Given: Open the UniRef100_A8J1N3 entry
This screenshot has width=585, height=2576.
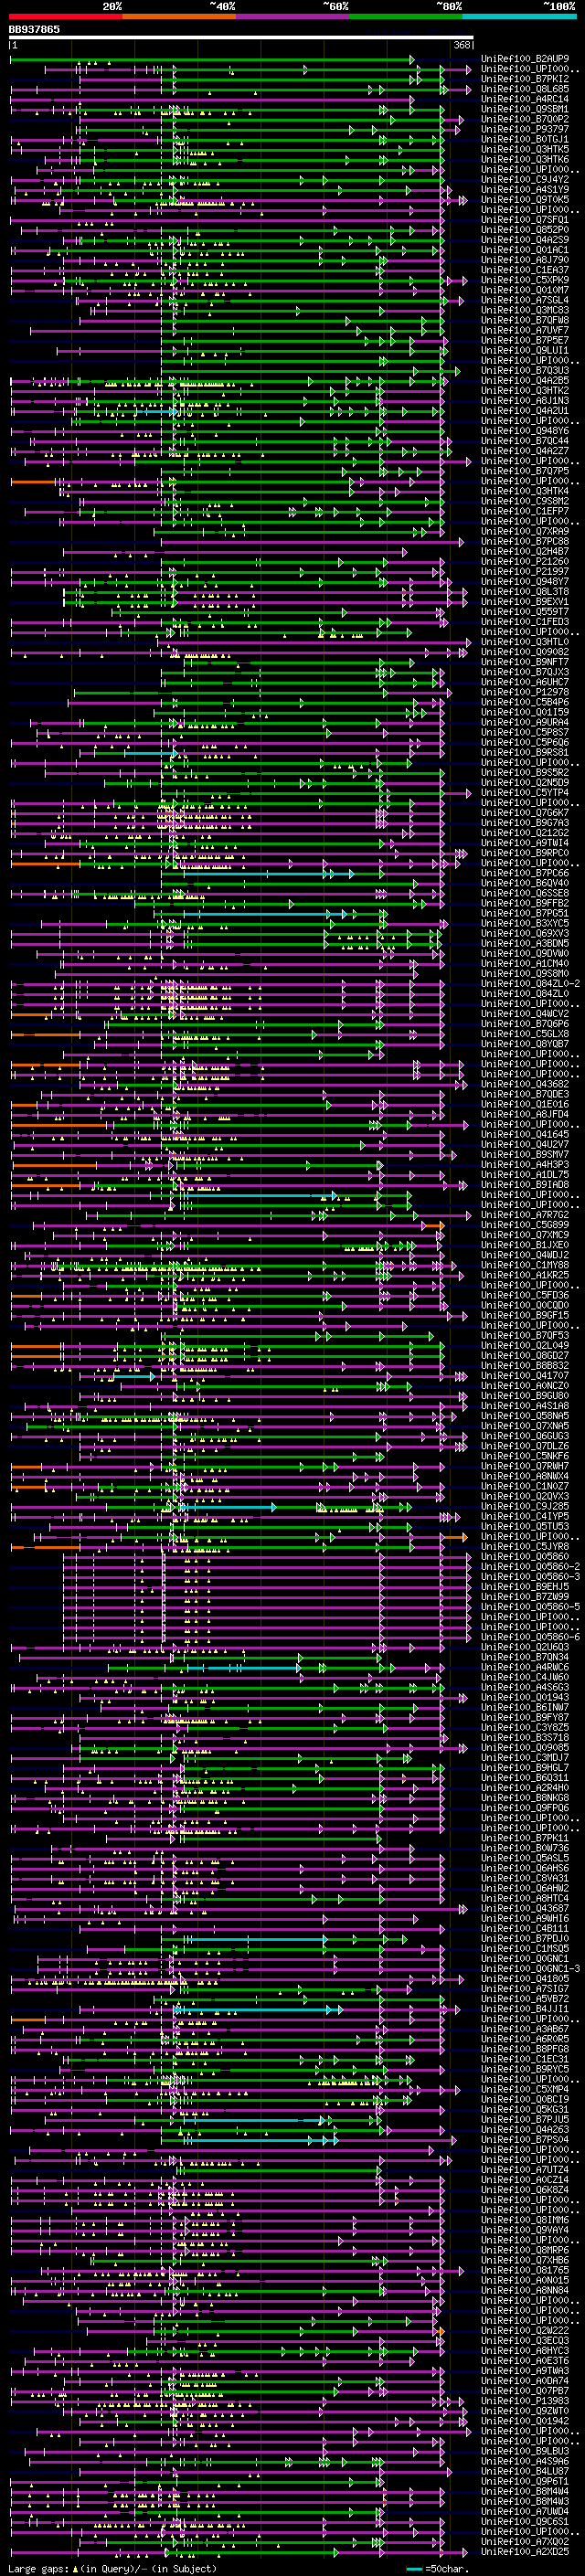Looking at the screenshot, I should (x=525, y=401).
